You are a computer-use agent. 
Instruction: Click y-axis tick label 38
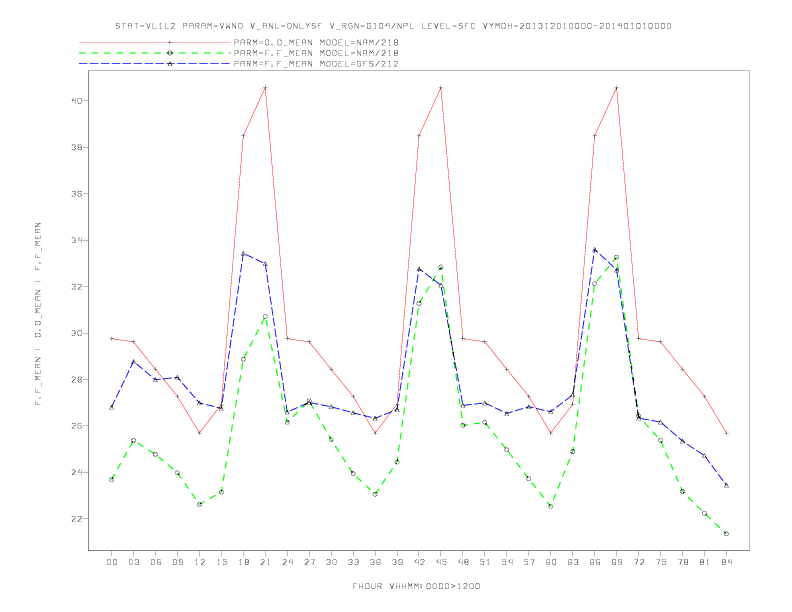(77, 147)
